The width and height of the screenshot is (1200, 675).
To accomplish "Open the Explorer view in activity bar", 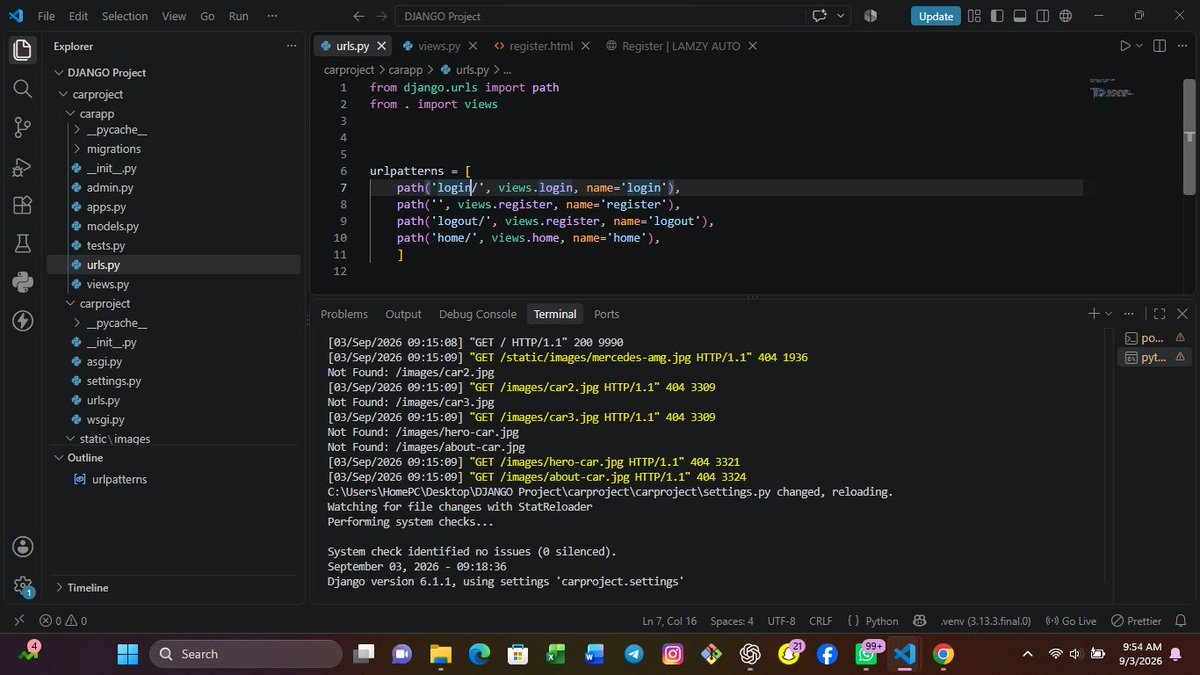I will (x=23, y=50).
